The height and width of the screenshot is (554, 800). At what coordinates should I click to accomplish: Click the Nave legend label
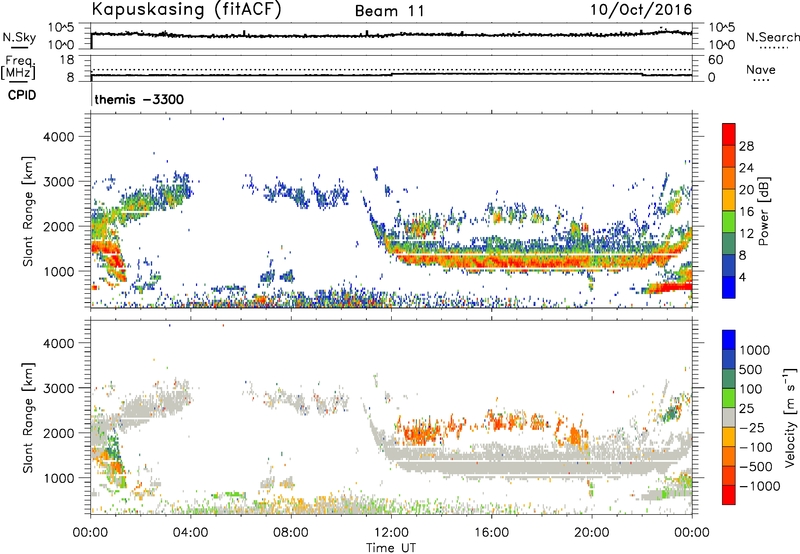760,70
